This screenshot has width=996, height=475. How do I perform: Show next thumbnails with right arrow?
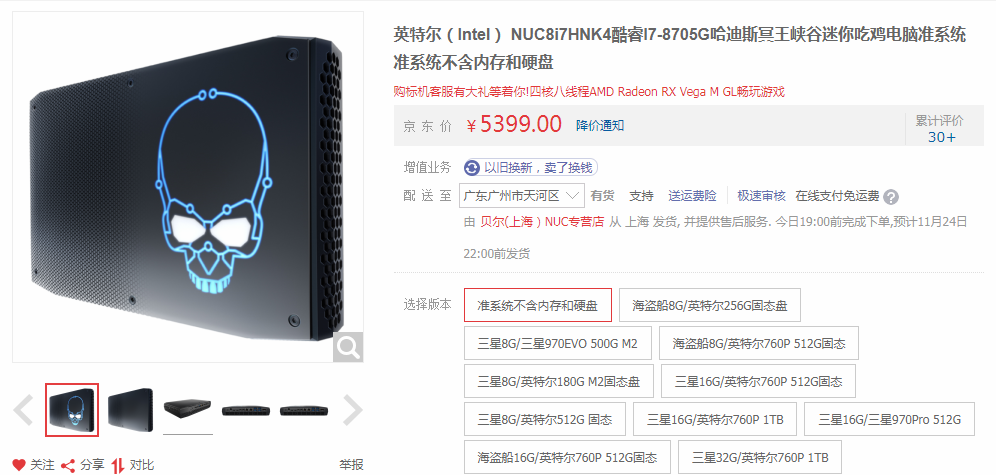(353, 410)
